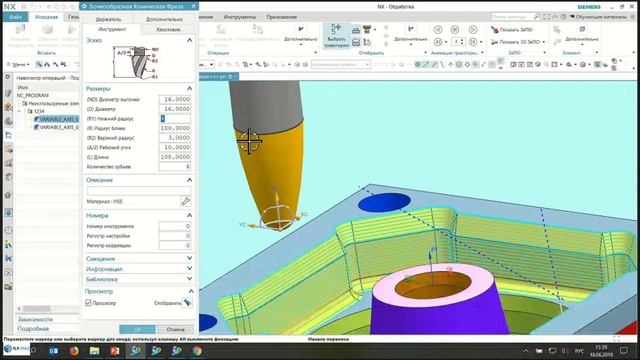Click the play forward animation button
Image resolution: width=640 pixels, height=360 pixels.
pyautogui.click(x=473, y=29)
